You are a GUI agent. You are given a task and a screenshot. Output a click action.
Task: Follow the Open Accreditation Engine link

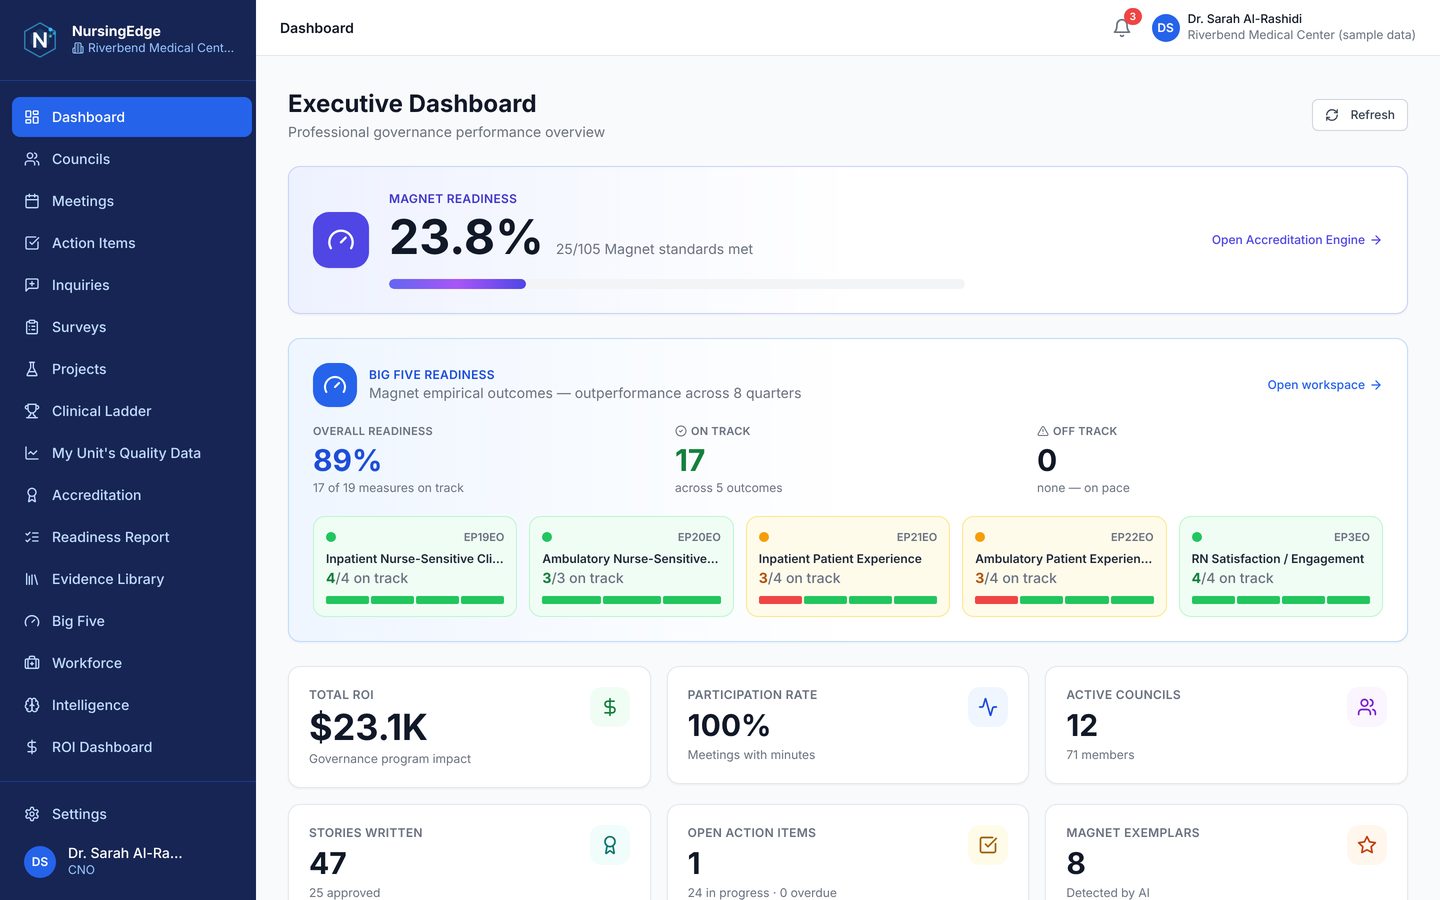point(1296,240)
